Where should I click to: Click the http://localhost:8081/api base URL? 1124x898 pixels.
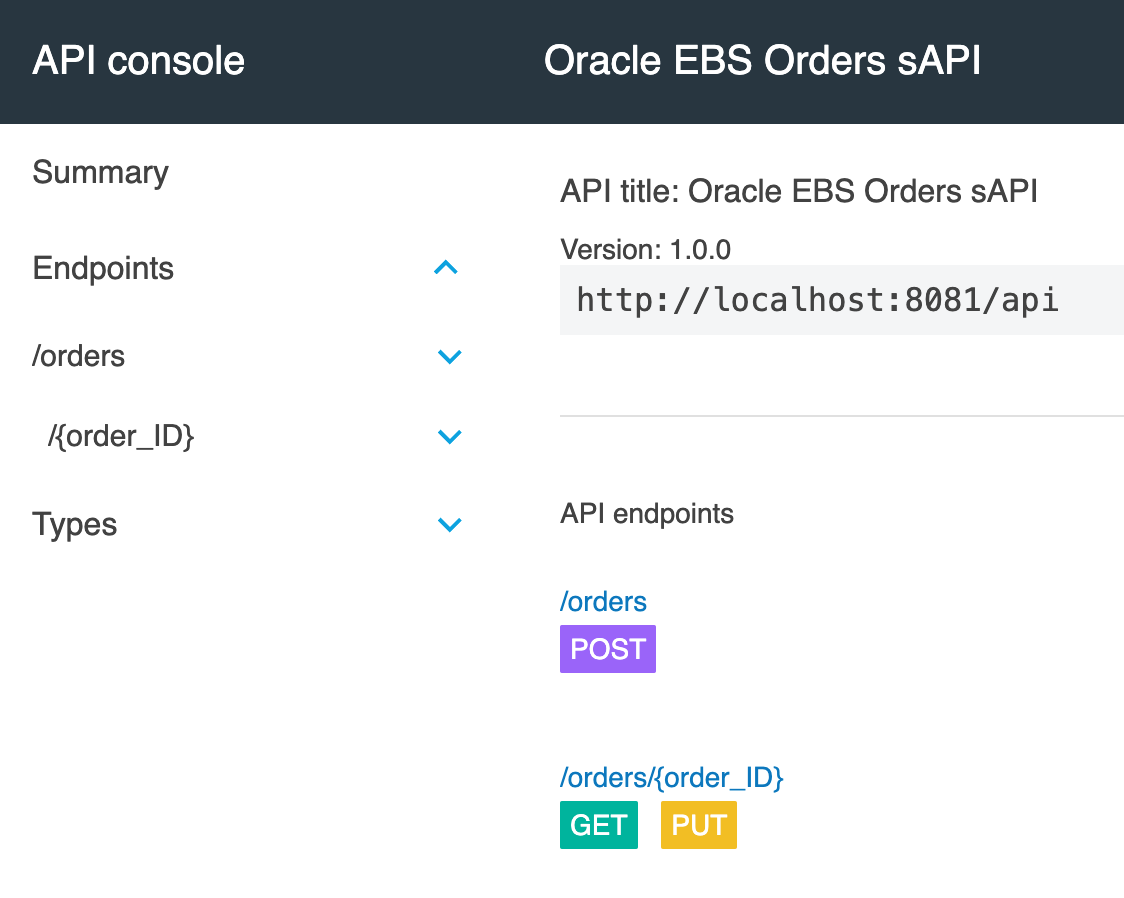pyautogui.click(x=817, y=300)
